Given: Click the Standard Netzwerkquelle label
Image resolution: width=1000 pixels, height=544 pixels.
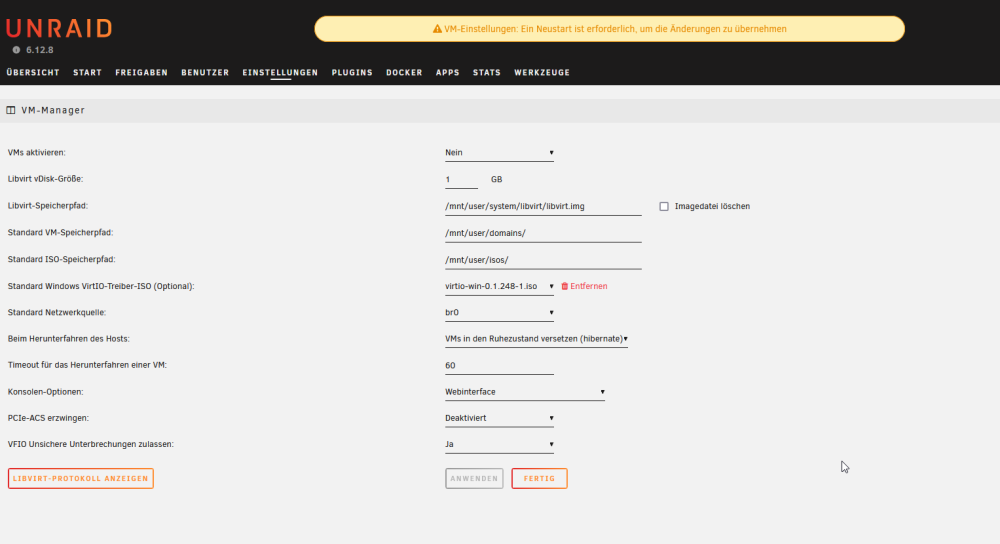Looking at the screenshot, I should pyautogui.click(x=57, y=312).
